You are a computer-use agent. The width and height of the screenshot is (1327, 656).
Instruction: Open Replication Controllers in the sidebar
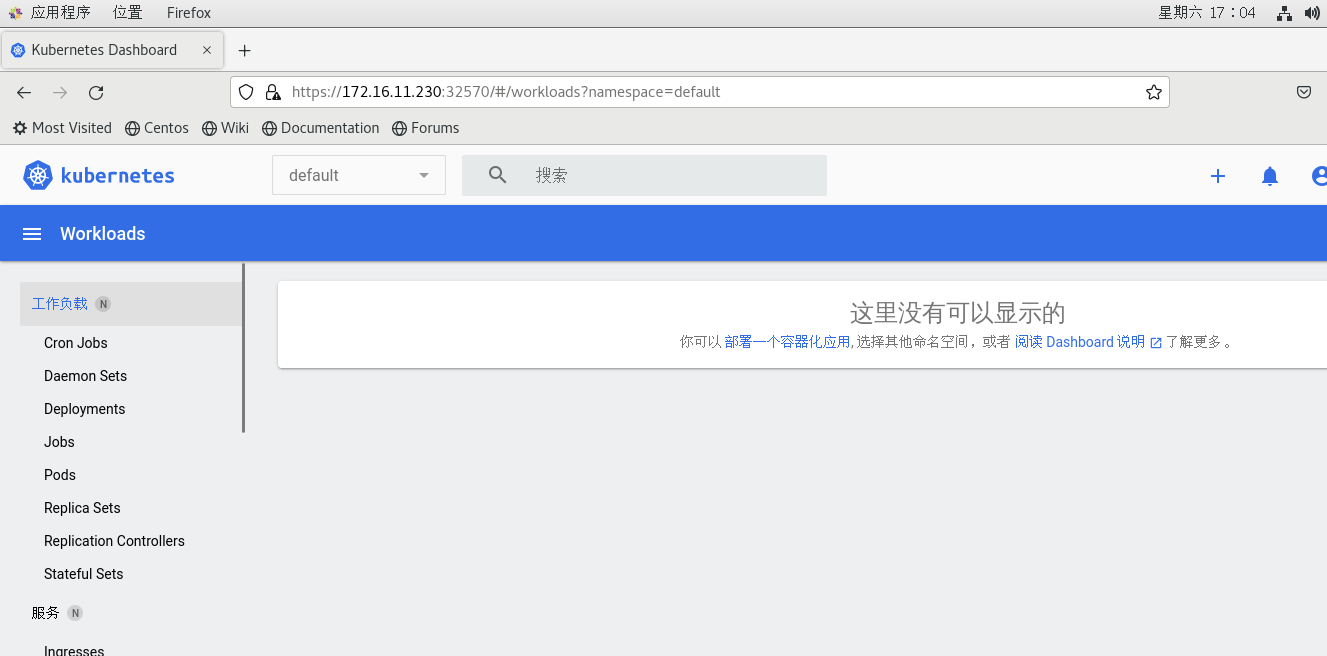point(114,541)
